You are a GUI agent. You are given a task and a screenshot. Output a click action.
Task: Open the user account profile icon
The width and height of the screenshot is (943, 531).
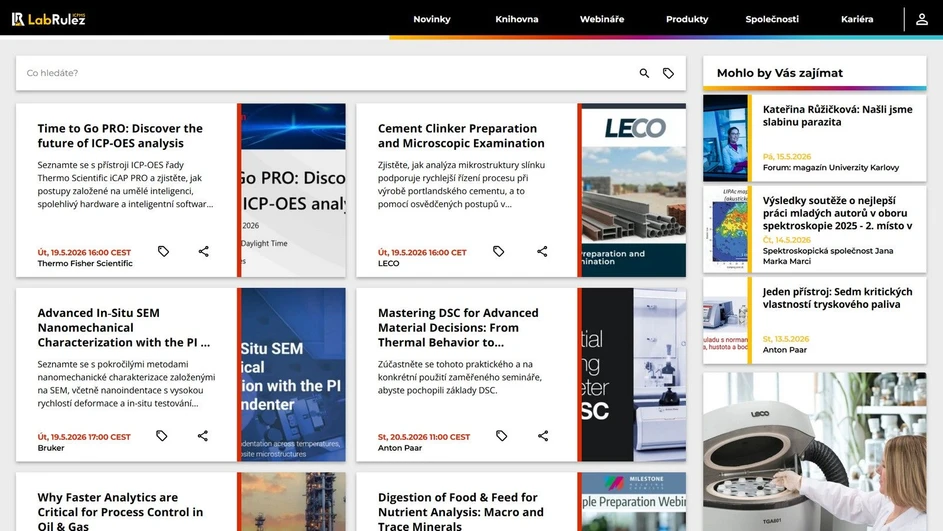tap(921, 19)
